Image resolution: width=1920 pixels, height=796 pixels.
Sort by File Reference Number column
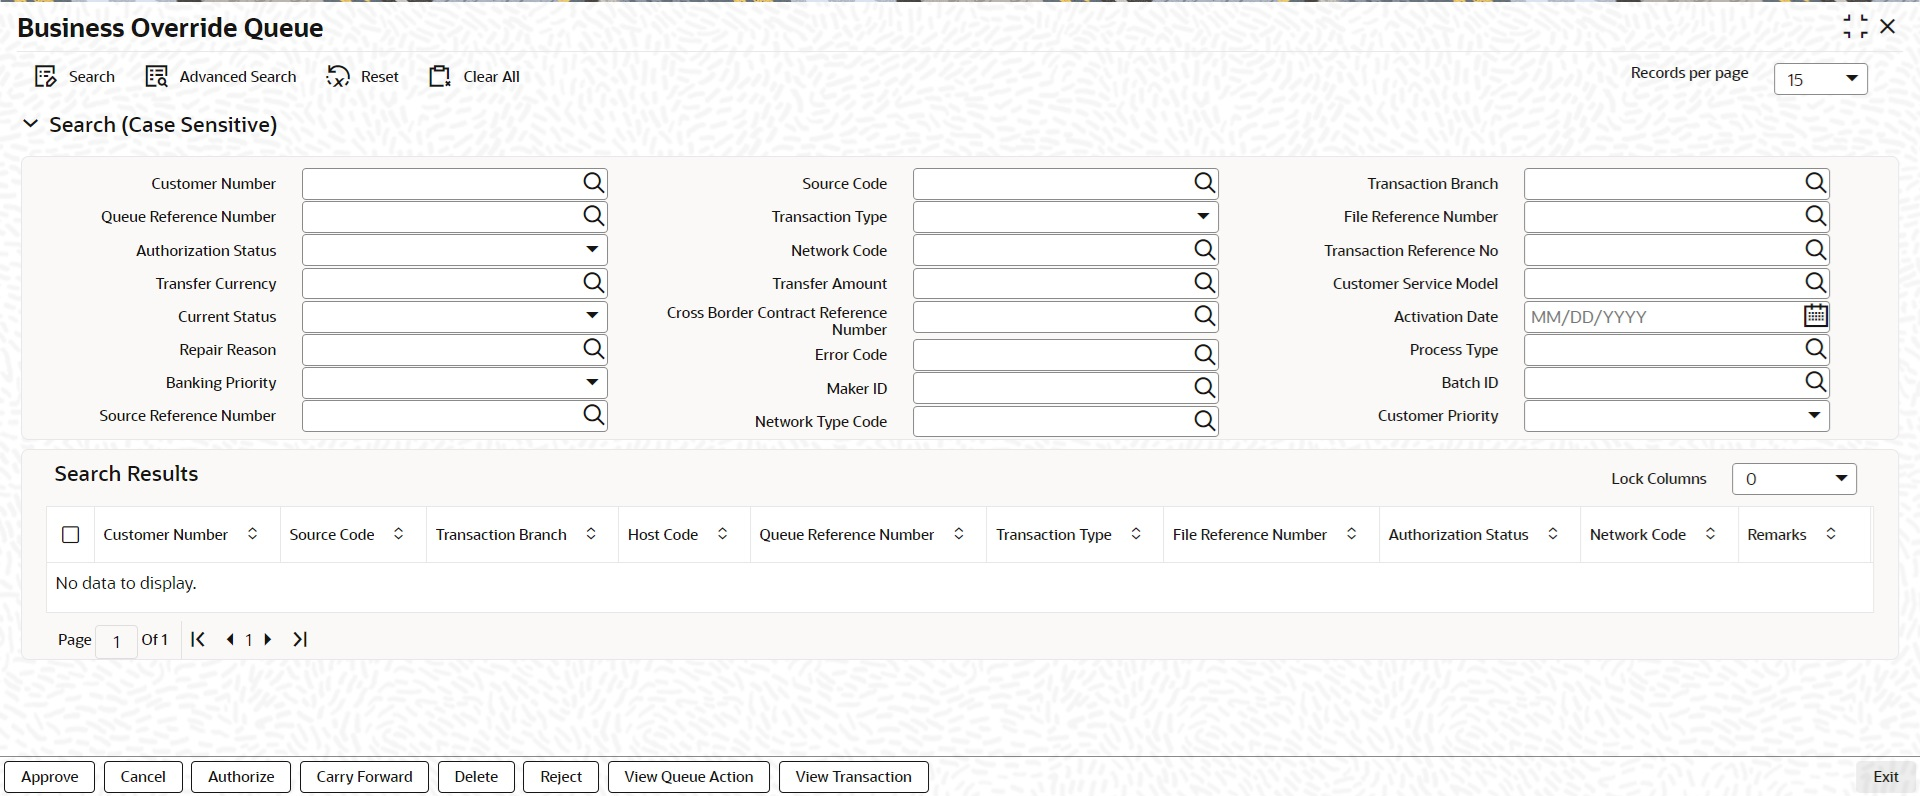pyautogui.click(x=1352, y=534)
